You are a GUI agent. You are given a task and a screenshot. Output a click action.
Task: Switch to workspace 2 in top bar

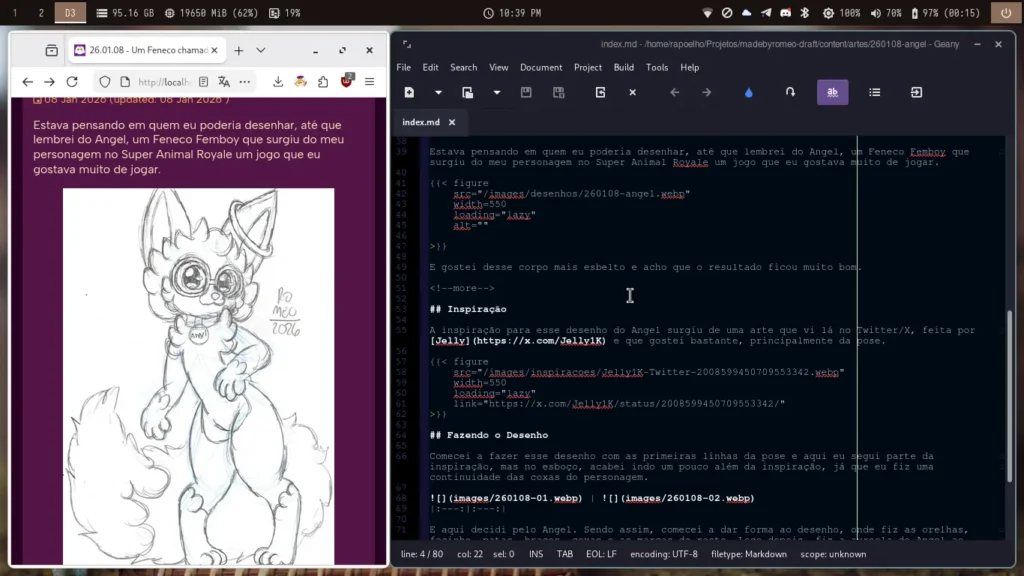41,13
